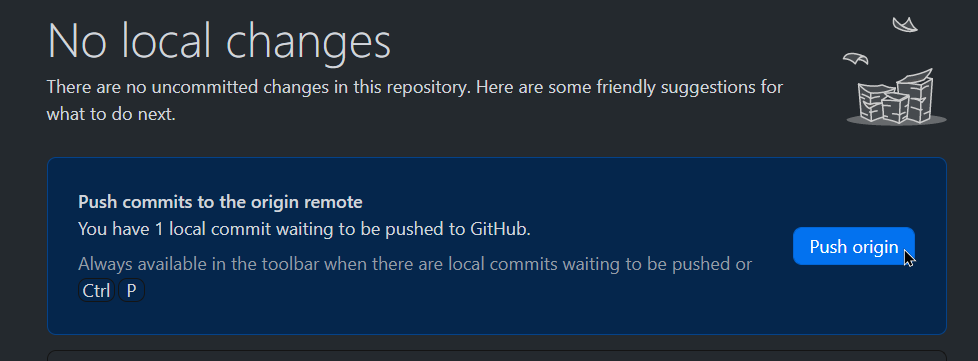Click the shadow beneath the paper stacks

pos(896,121)
